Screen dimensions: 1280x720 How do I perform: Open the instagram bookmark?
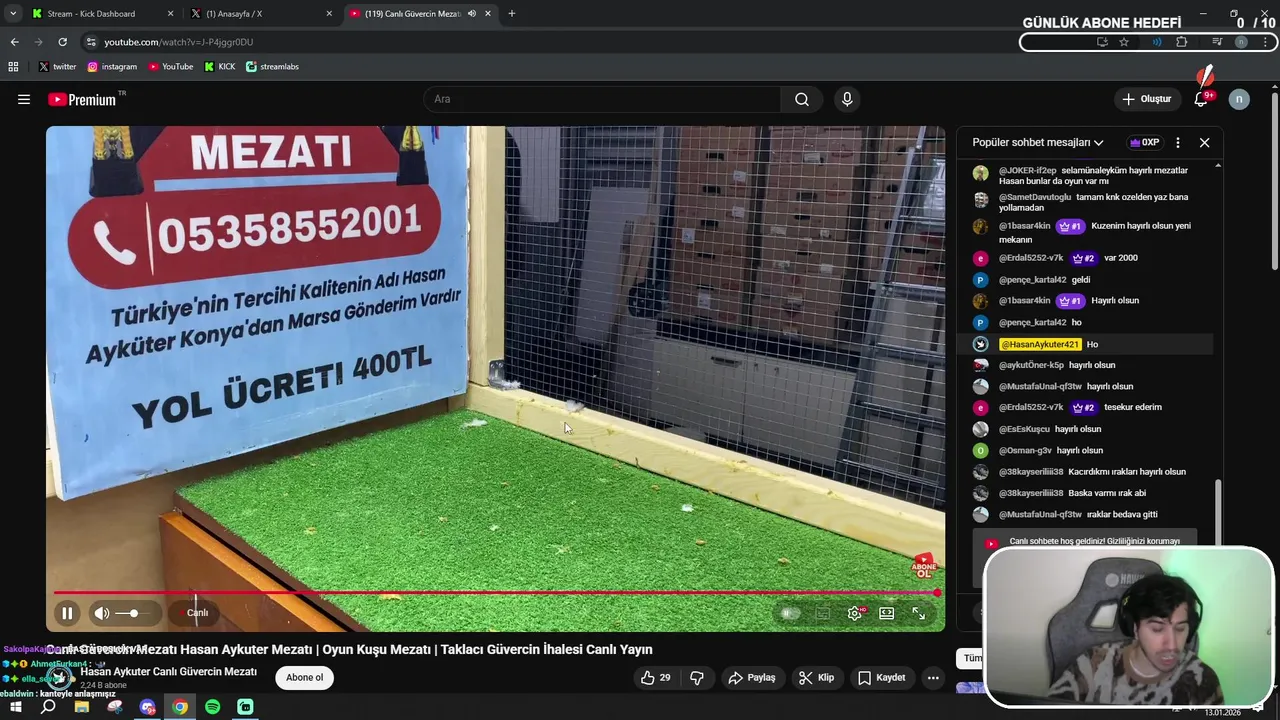point(112,67)
